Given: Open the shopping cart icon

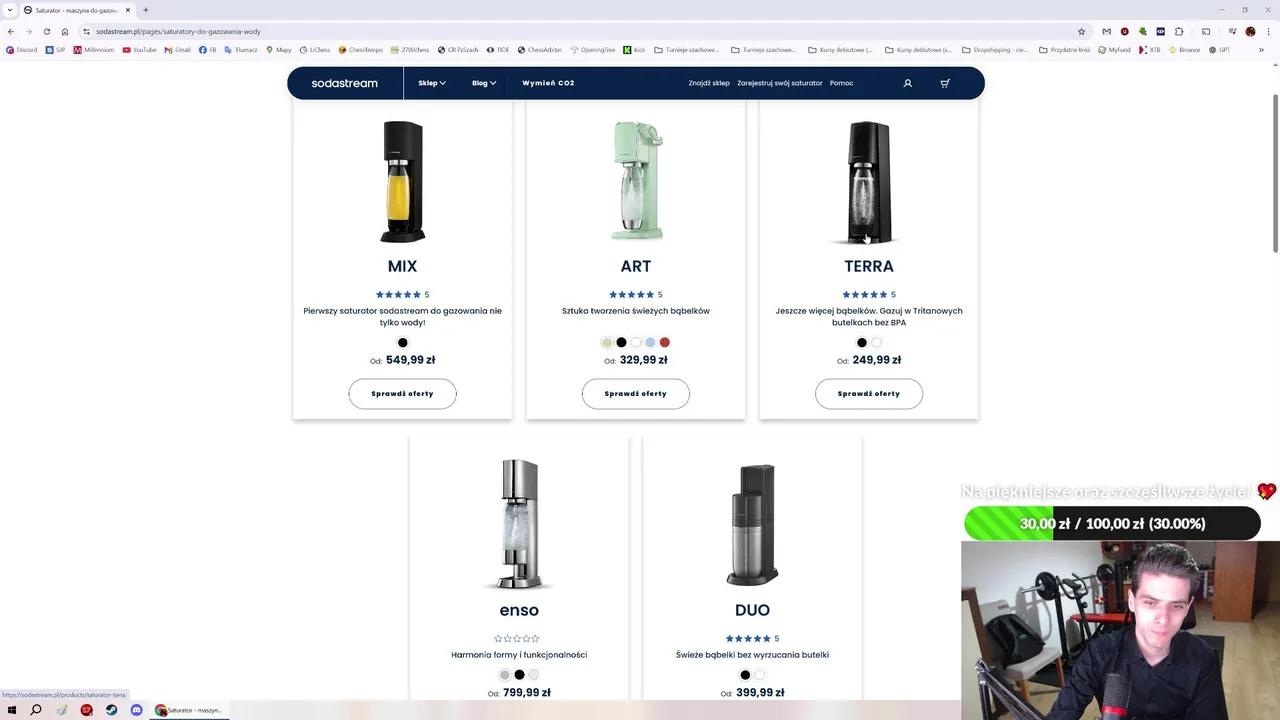Looking at the screenshot, I should [945, 83].
